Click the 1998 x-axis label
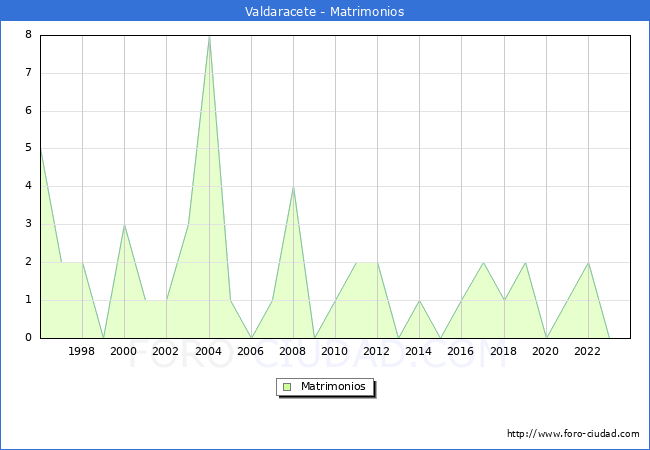The image size is (650, 450). pos(81,351)
